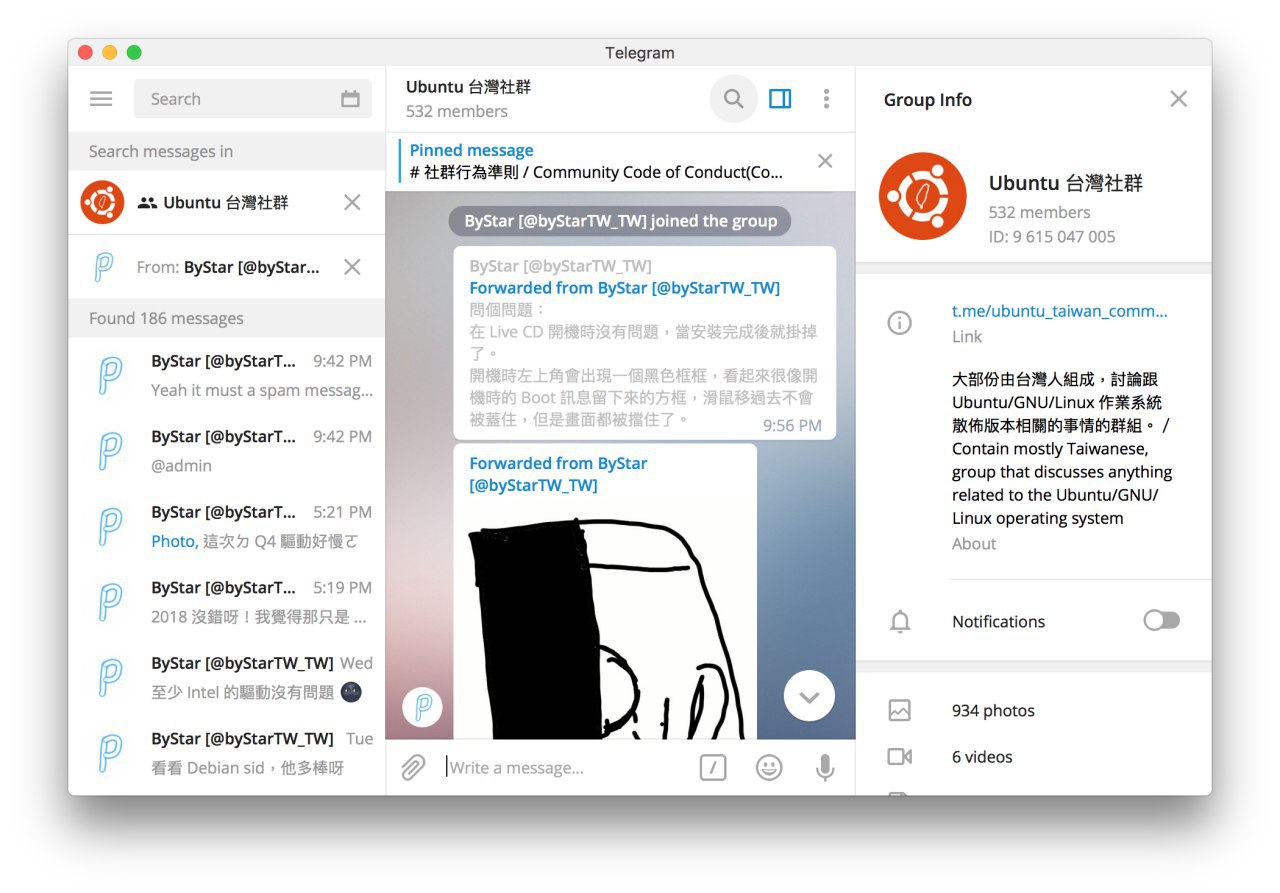Click the search magnifier in chat header
This screenshot has width=1280, height=893.
click(x=734, y=99)
